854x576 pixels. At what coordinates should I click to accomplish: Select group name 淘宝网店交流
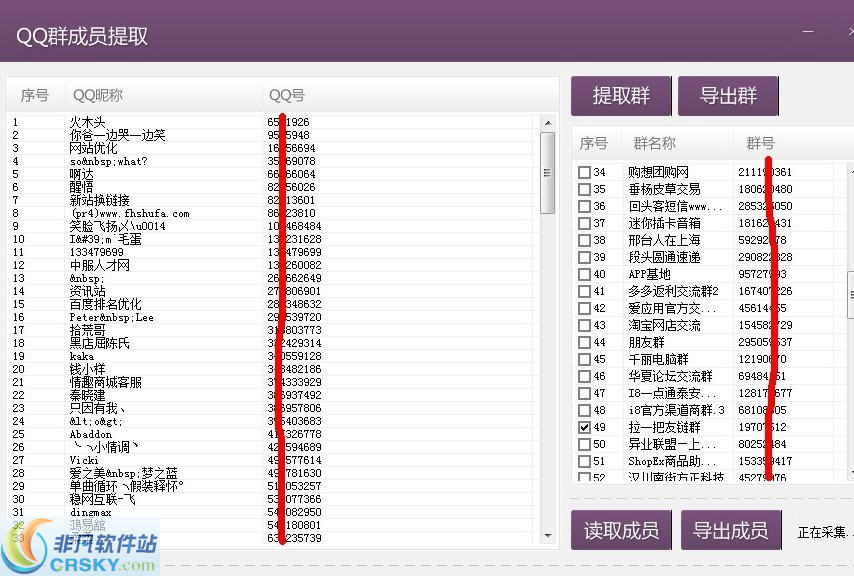664,326
